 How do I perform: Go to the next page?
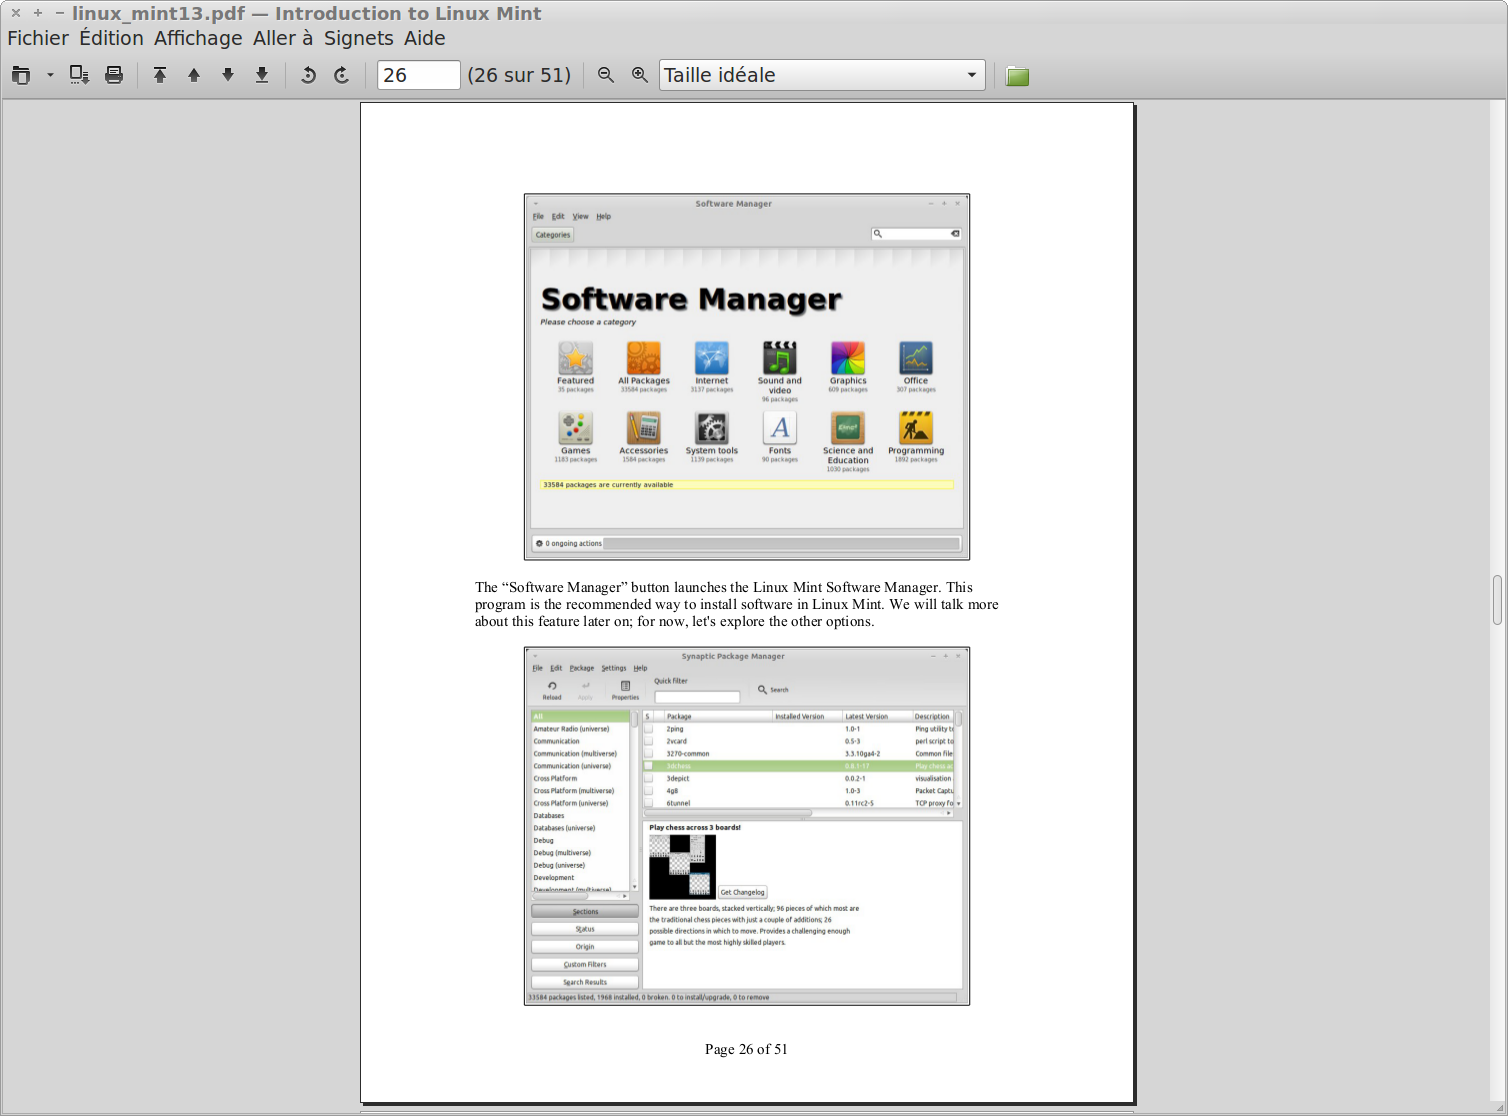[x=228, y=75]
